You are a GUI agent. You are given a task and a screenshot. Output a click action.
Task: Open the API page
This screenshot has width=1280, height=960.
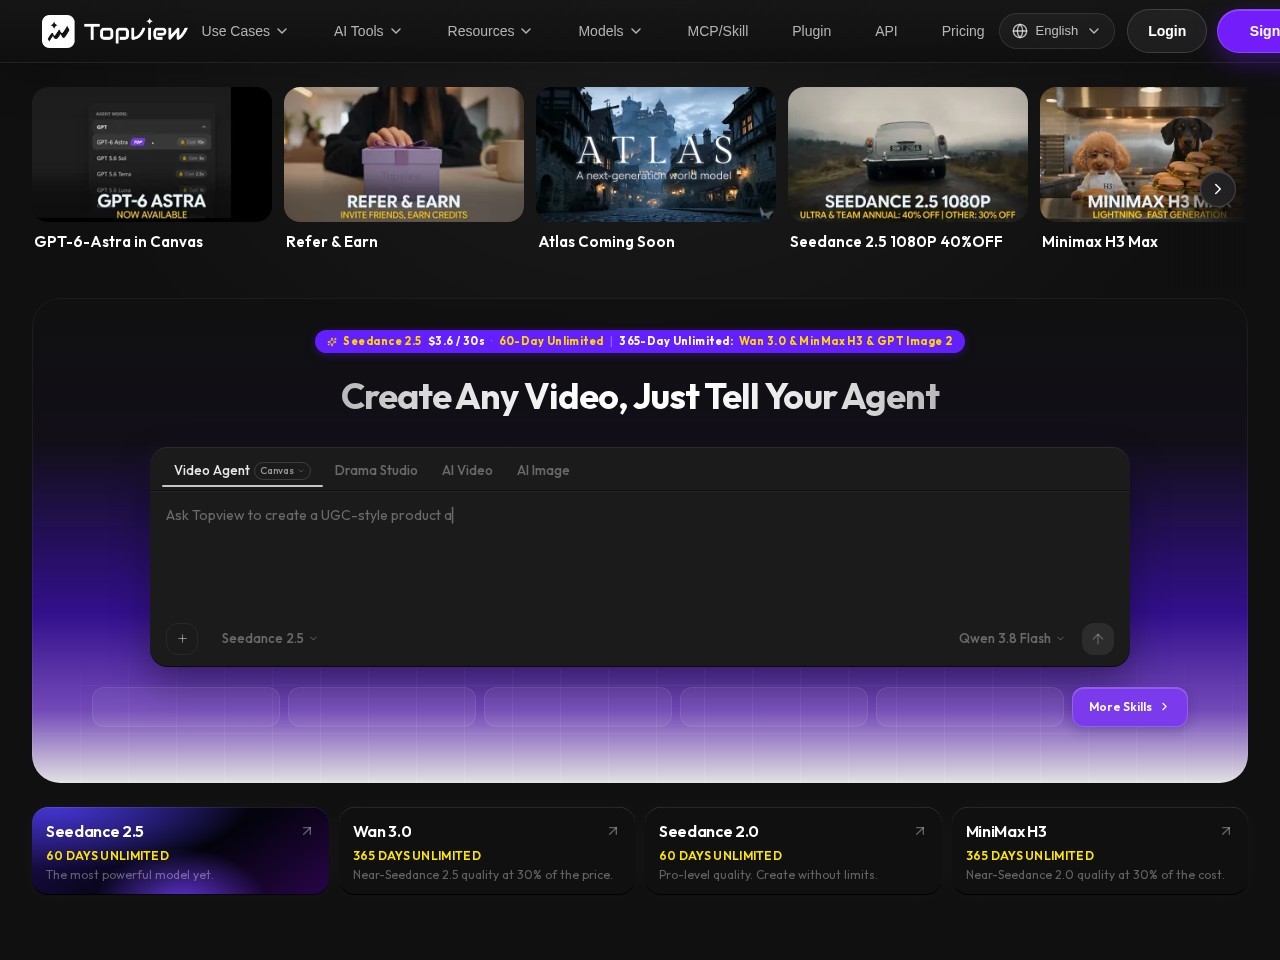[886, 31]
